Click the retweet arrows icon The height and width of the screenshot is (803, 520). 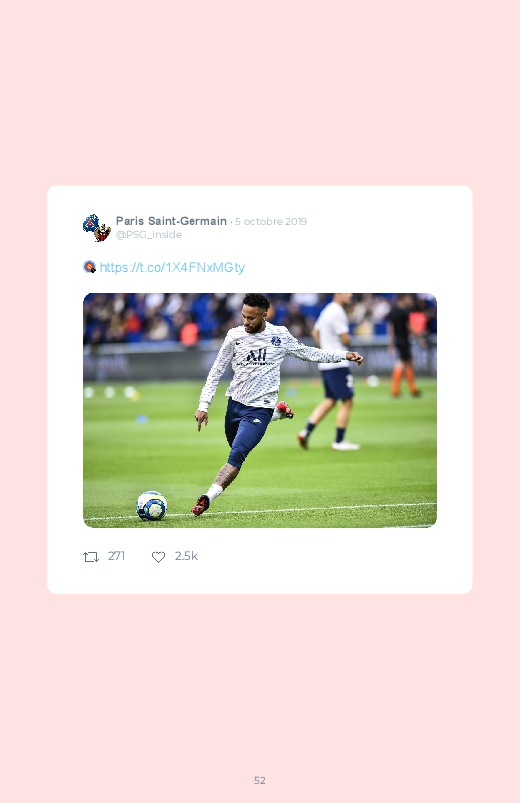[91, 557]
